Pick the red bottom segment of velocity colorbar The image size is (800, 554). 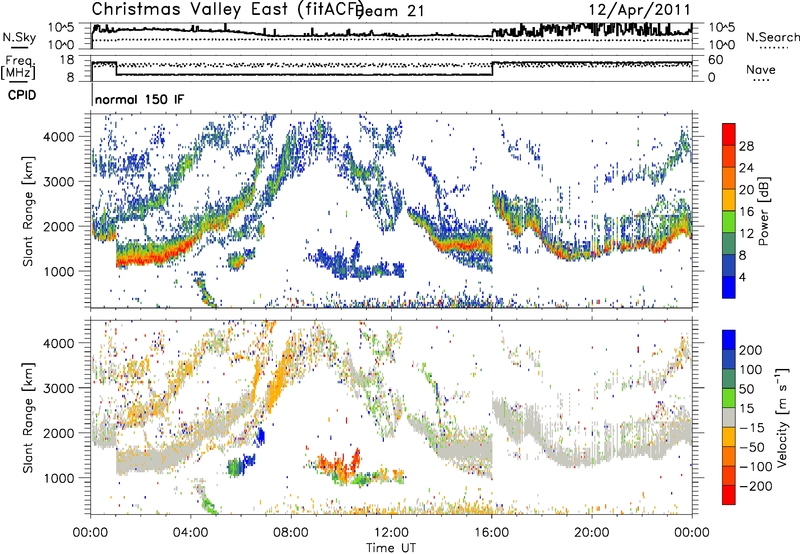(729, 495)
